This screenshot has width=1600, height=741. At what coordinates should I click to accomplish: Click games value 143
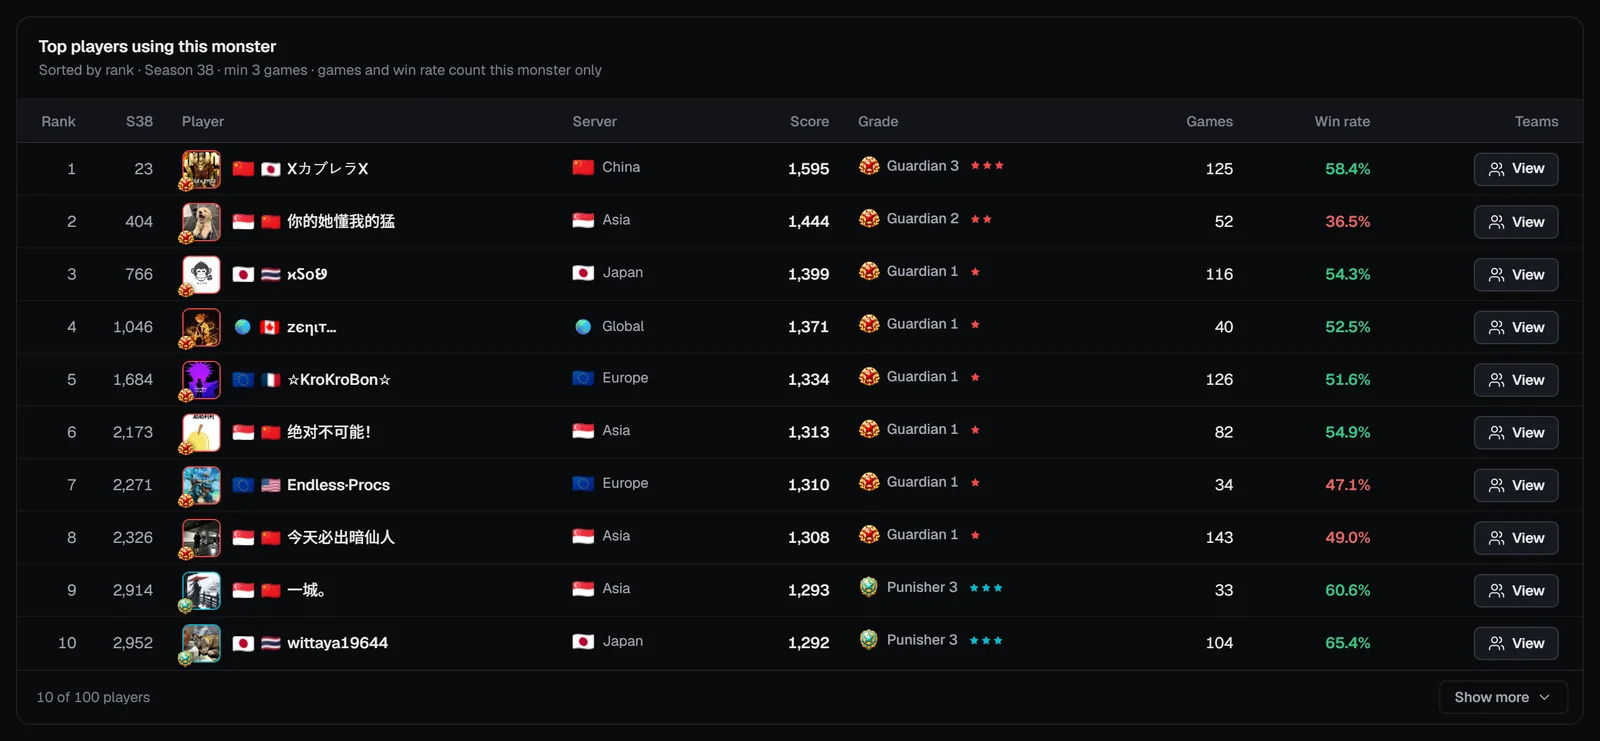1219,538
